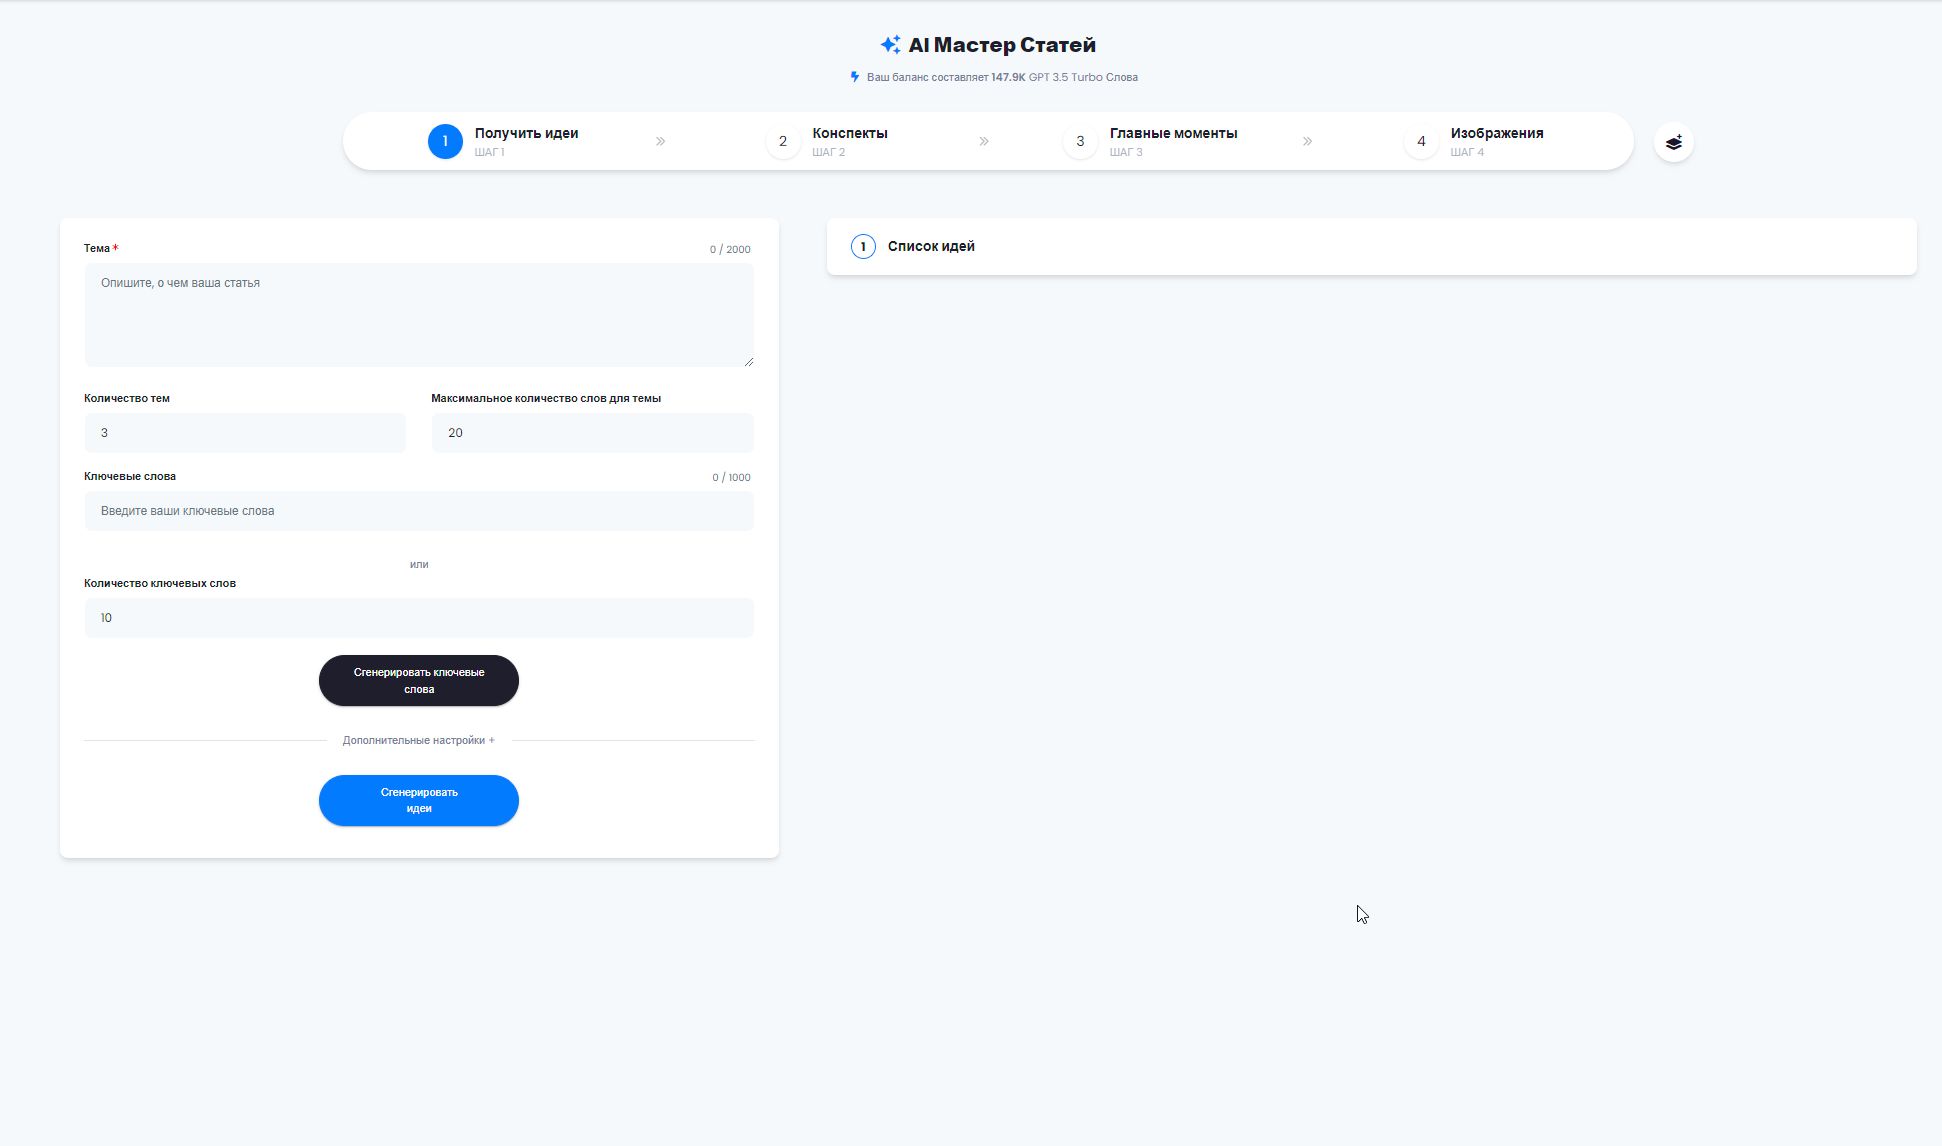
Task: Click the sparkle icon beside AI Мастер Статей
Action: pos(890,45)
